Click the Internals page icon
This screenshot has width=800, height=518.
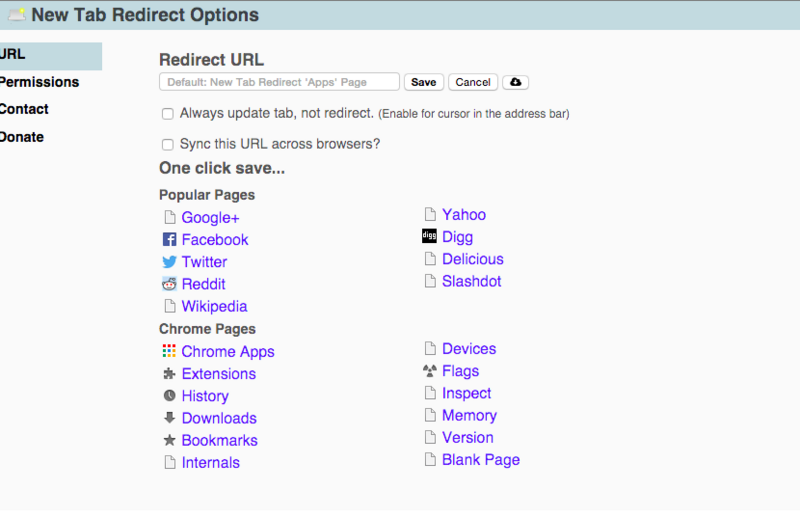pyautogui.click(x=169, y=462)
